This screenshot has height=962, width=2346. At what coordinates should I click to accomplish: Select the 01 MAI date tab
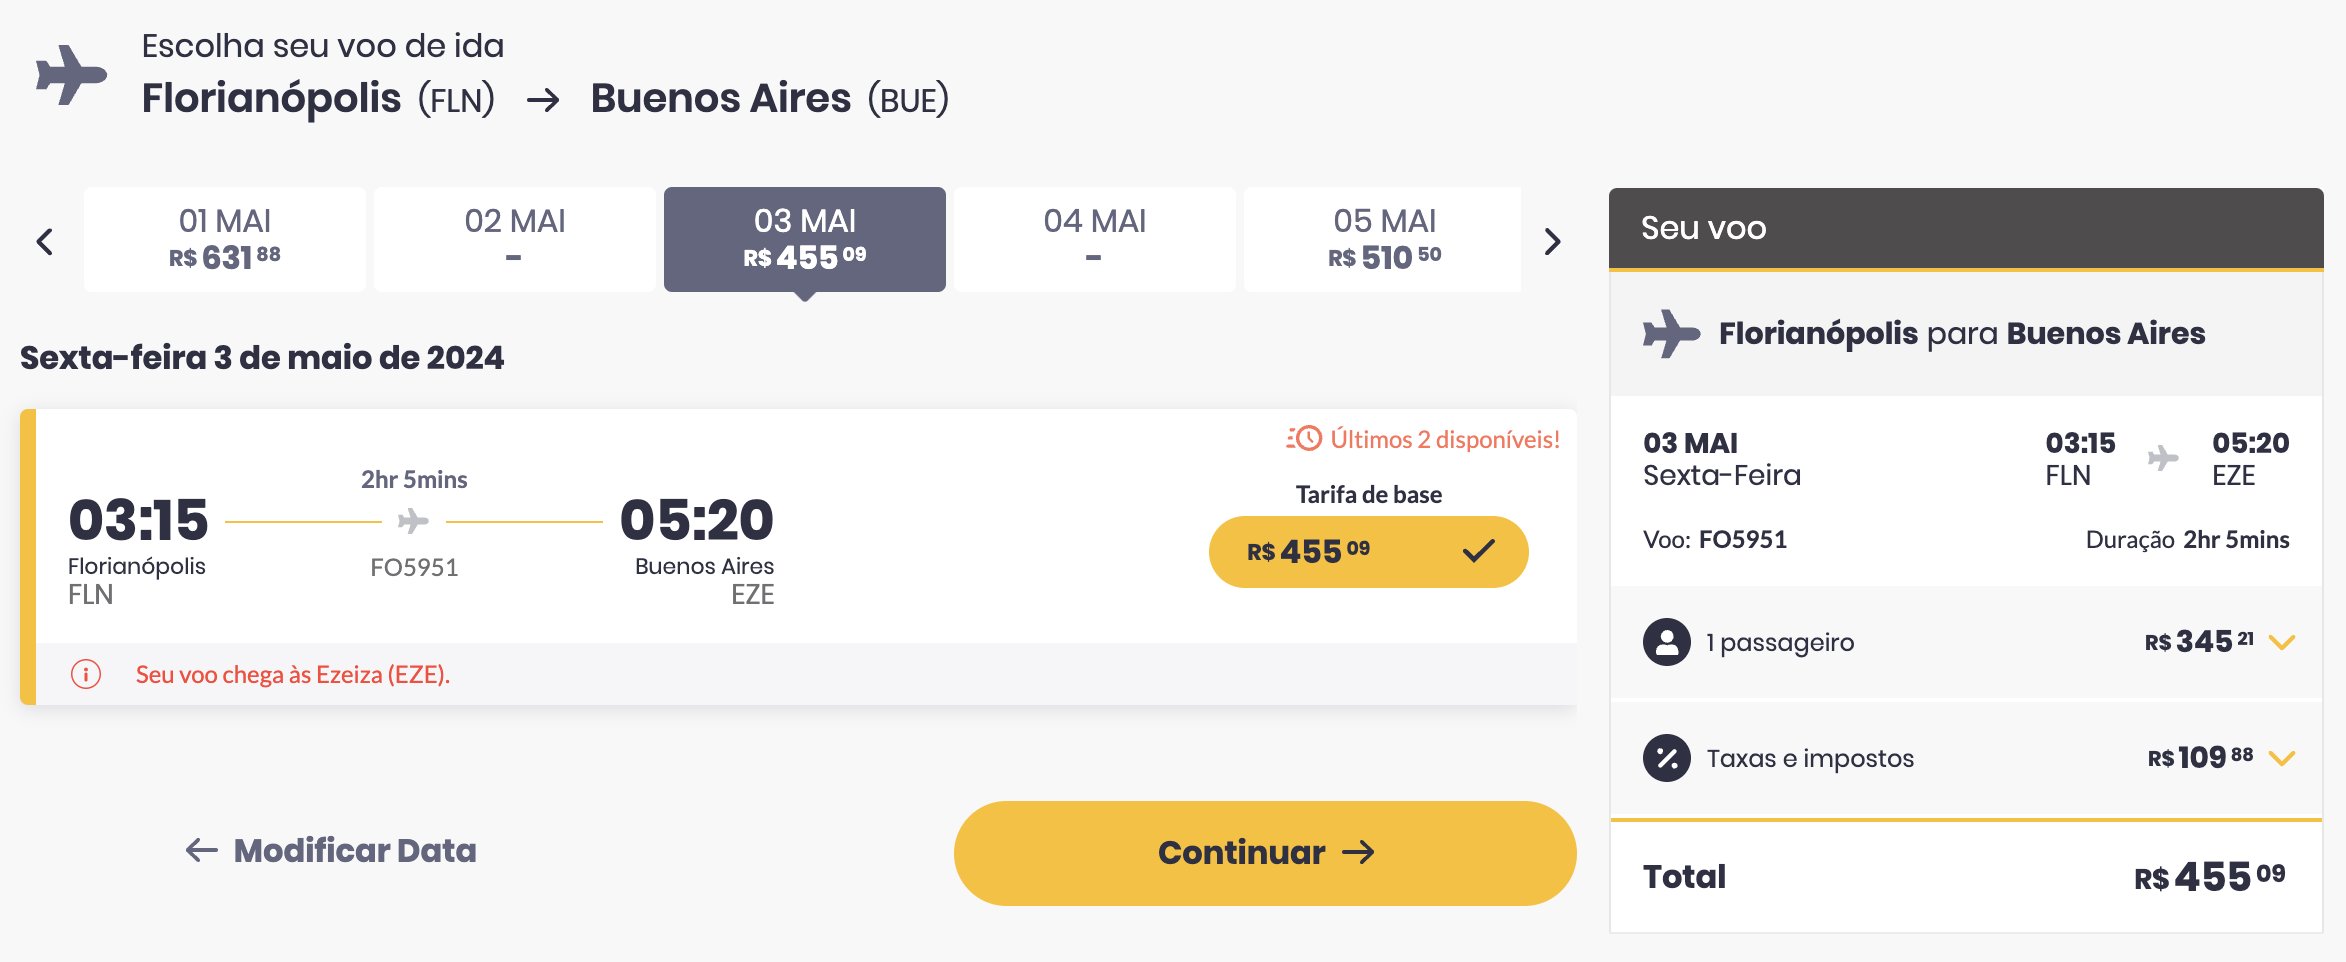[x=225, y=240]
